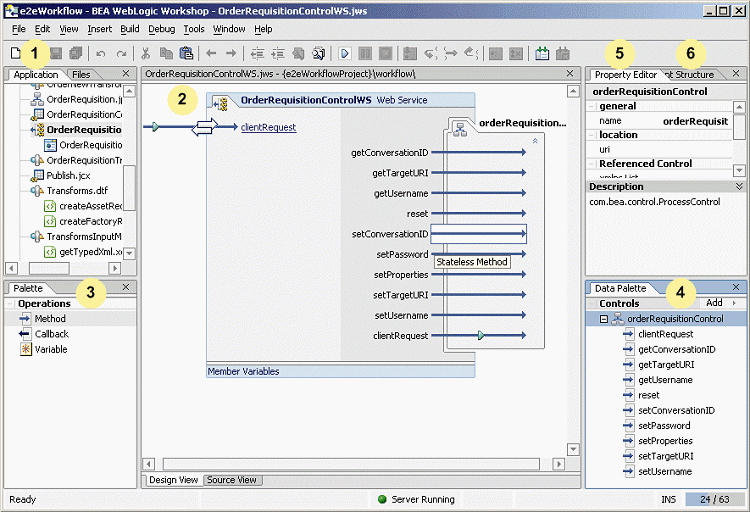
Task: Click the Start WebLogic Server icon
Action: 542,53
